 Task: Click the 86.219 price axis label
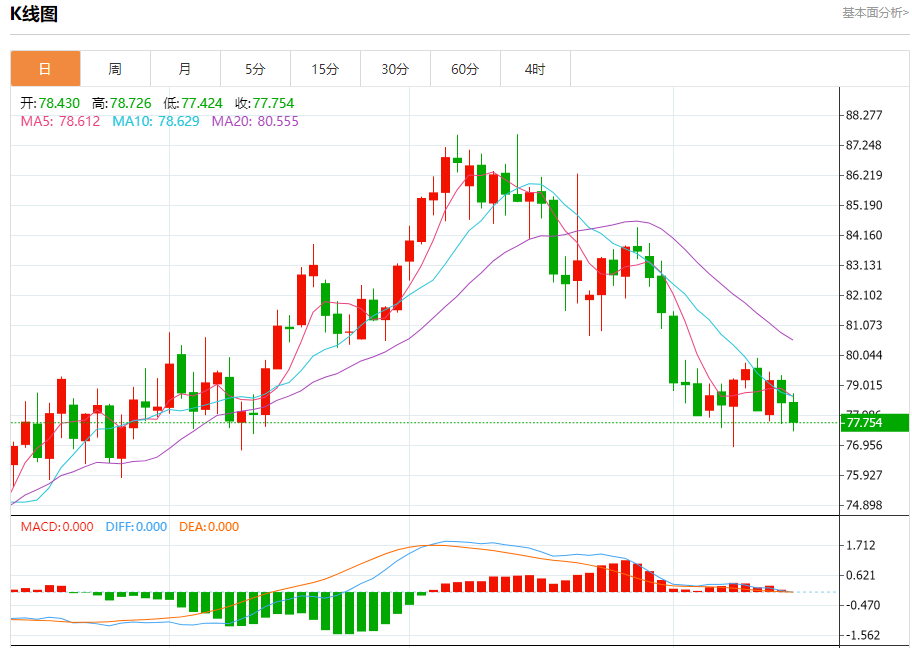click(864, 175)
